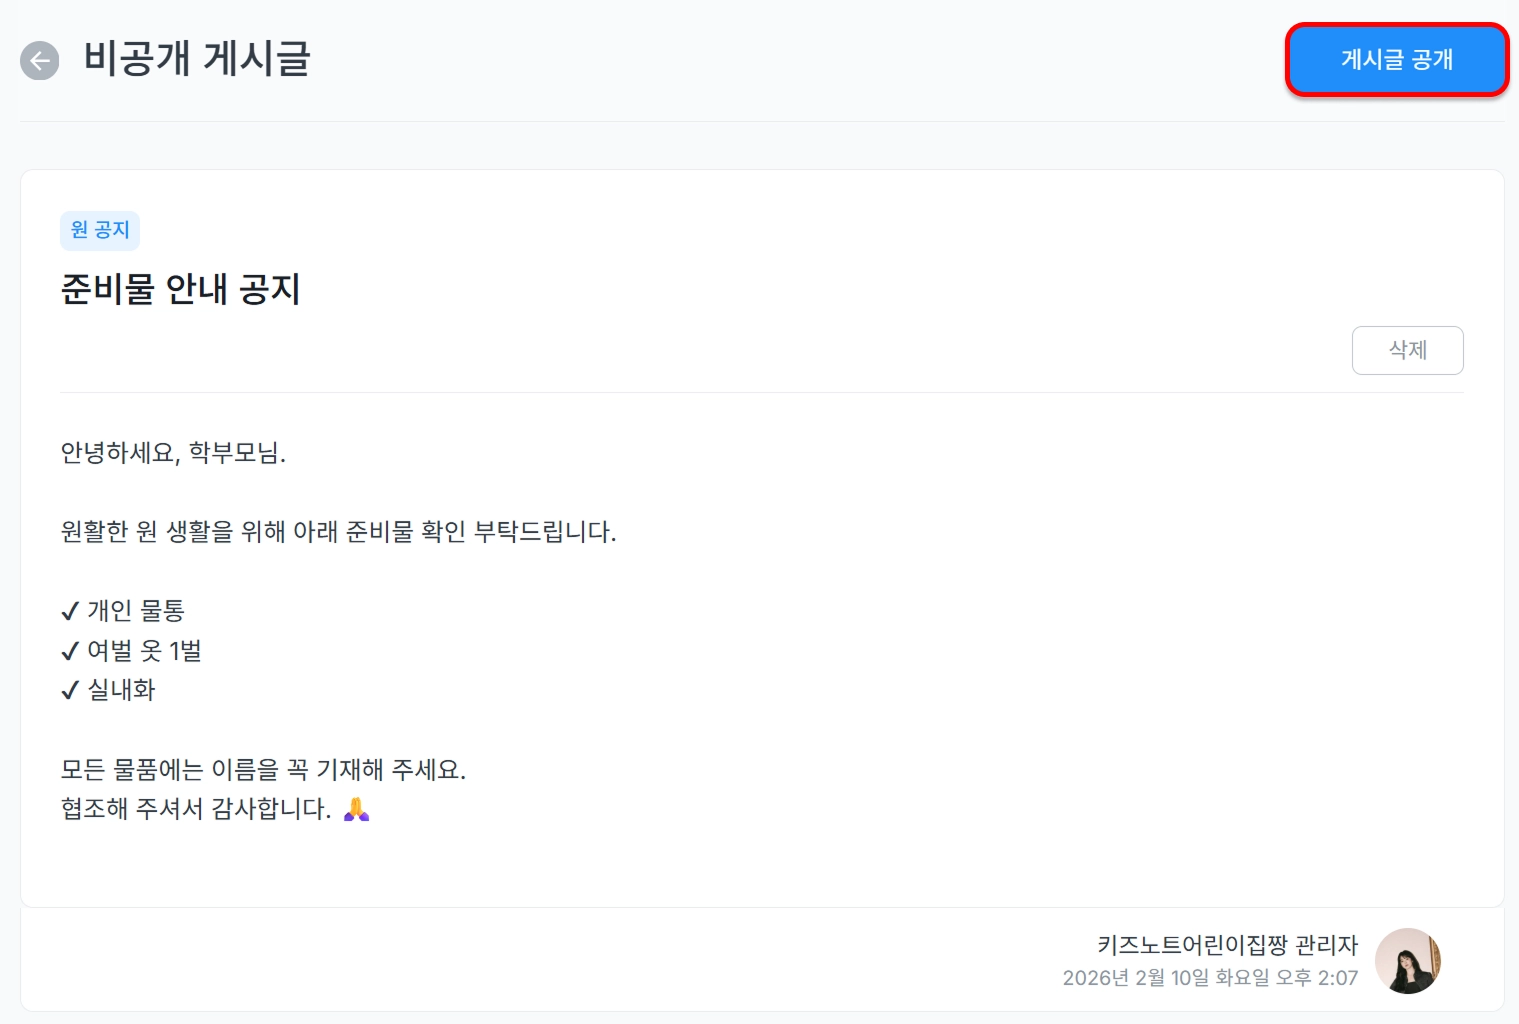The width and height of the screenshot is (1519, 1024).
Task: Open the author's profile photo
Action: (x=1407, y=960)
